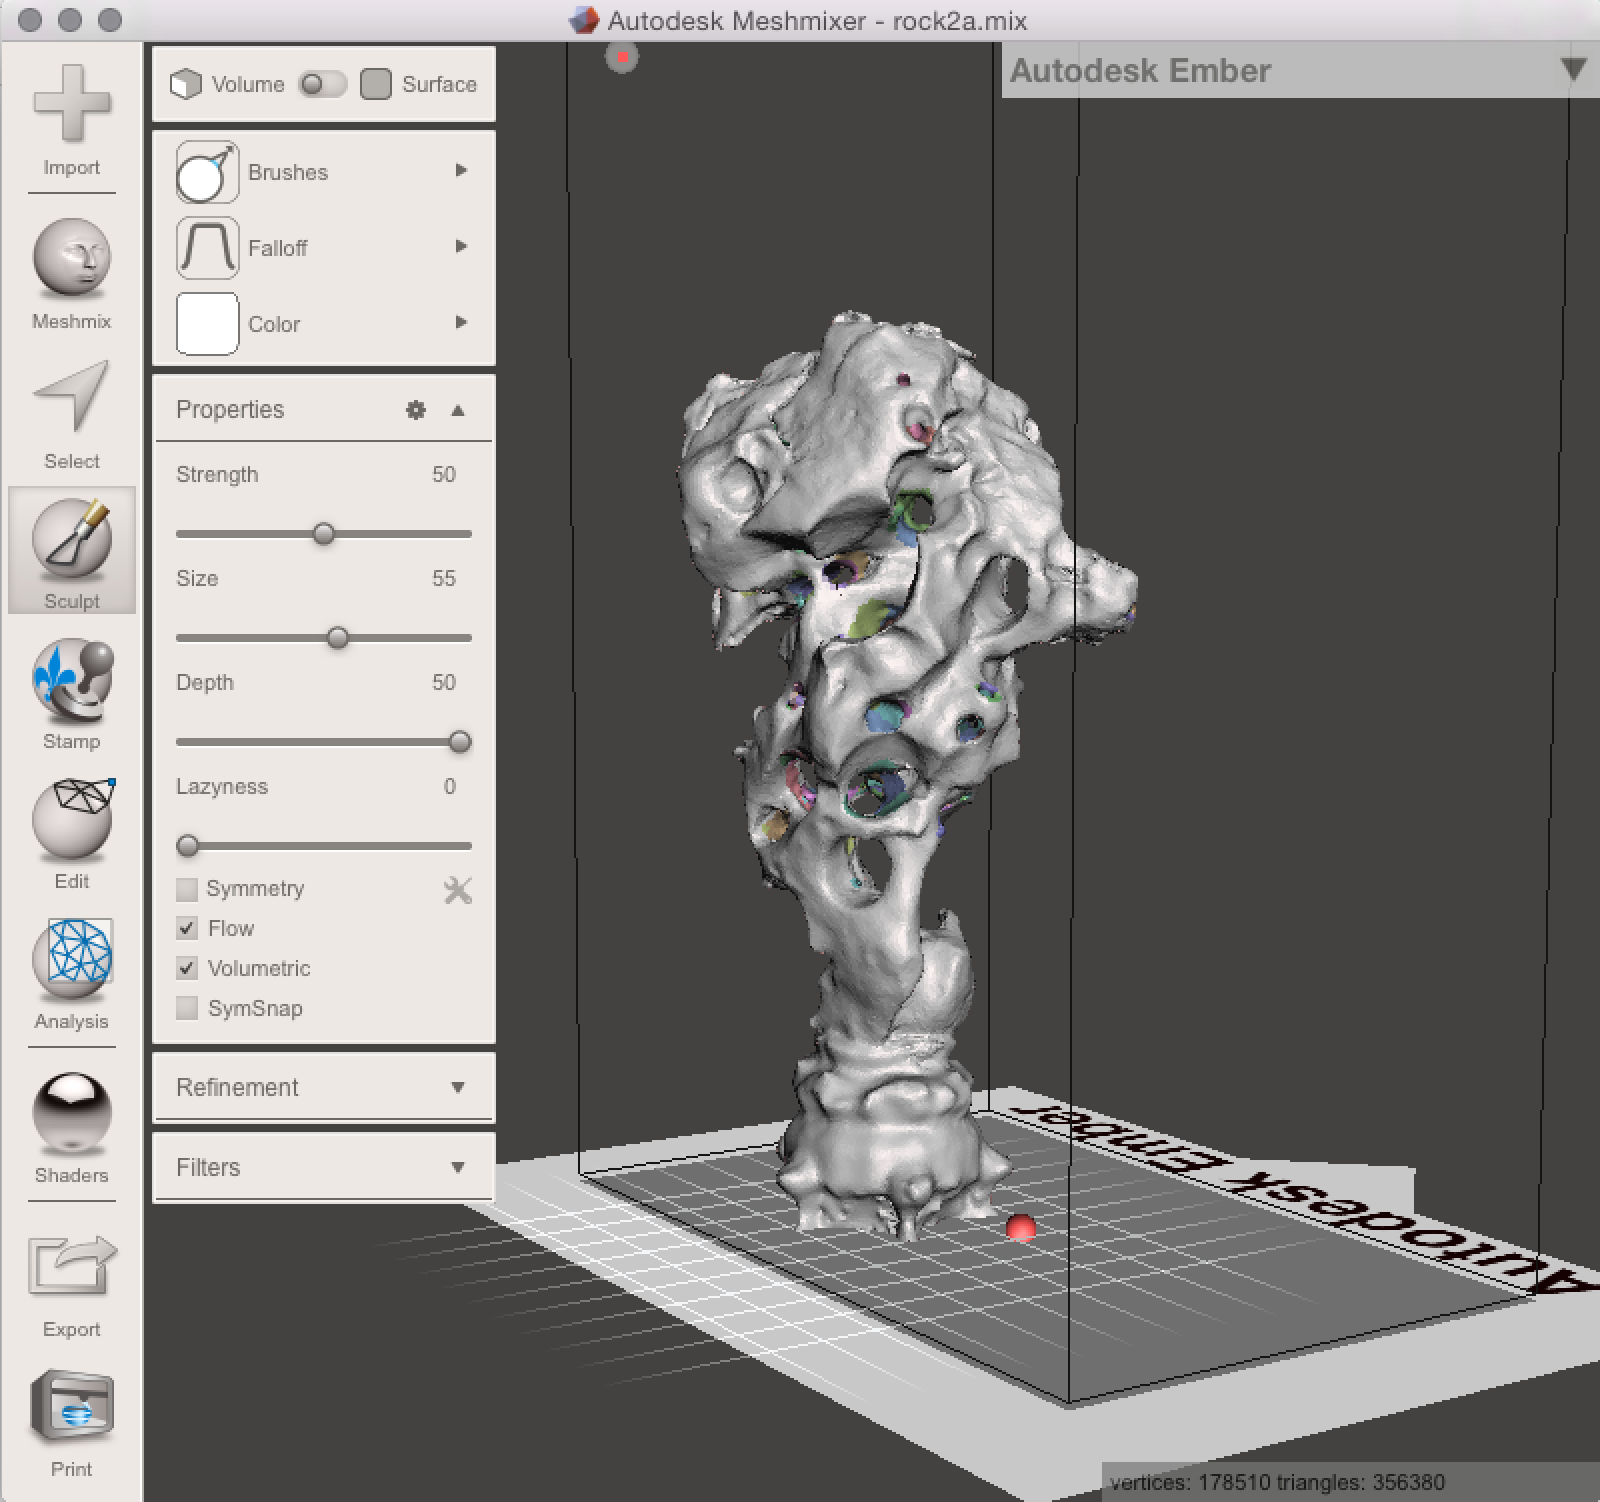The height and width of the screenshot is (1502, 1600).
Task: Open the Autodesk Ember printer dropdown
Action: [1573, 70]
